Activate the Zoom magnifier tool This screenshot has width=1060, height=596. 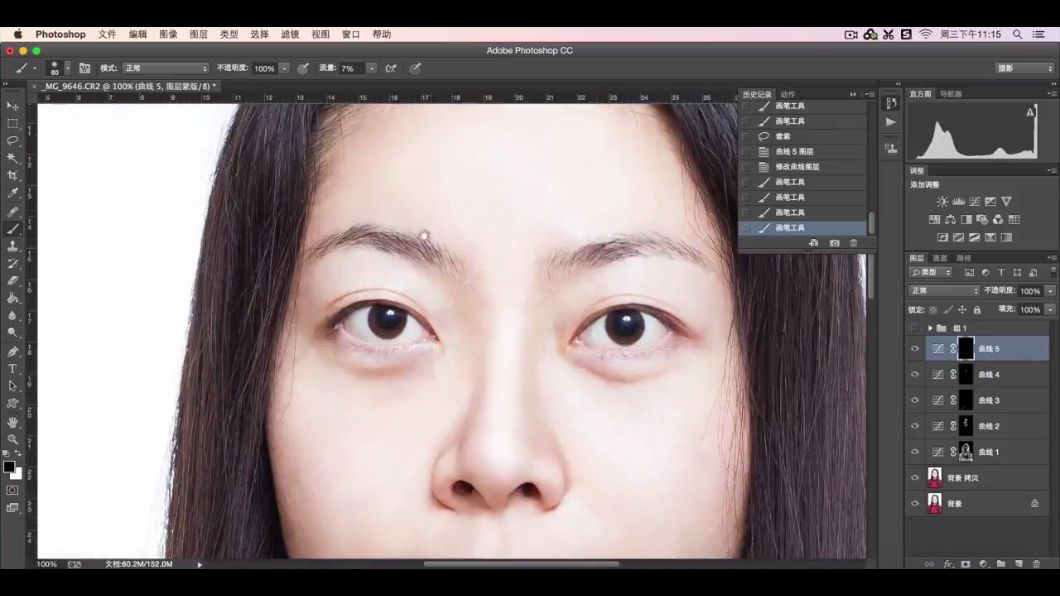(x=13, y=439)
